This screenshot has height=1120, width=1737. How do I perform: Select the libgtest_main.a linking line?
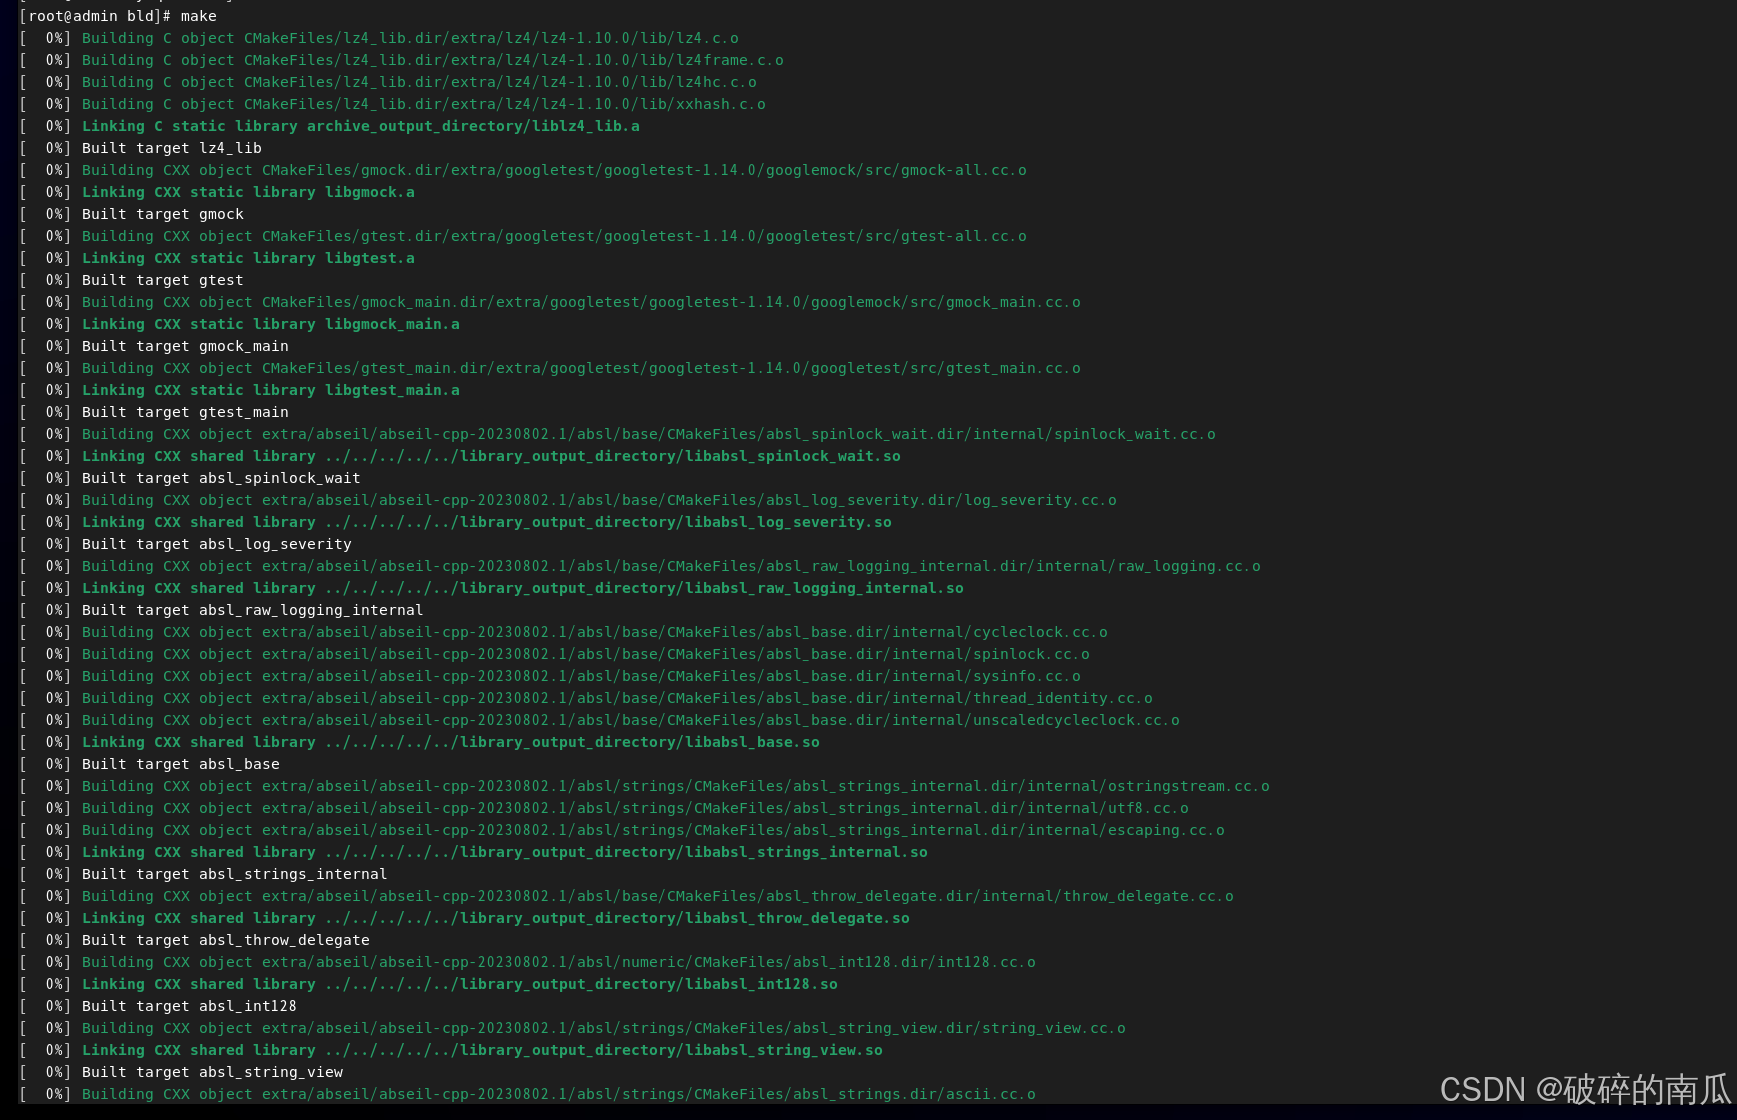(x=270, y=390)
